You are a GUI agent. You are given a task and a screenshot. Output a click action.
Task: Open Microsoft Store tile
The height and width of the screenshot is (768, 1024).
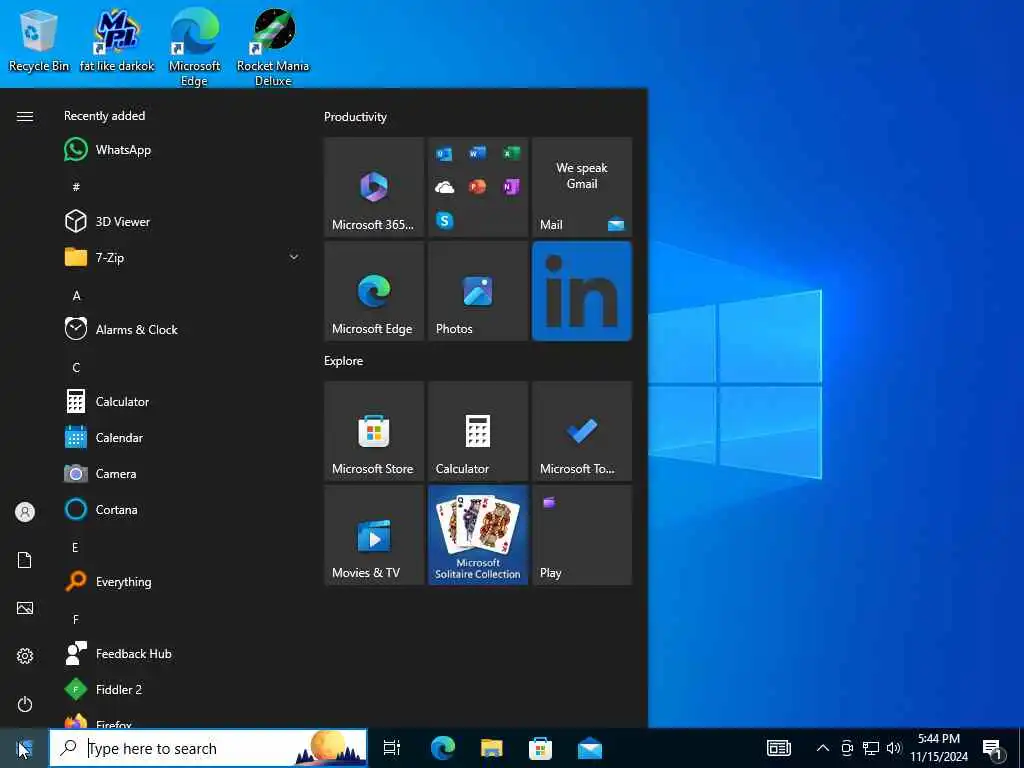[374, 431]
